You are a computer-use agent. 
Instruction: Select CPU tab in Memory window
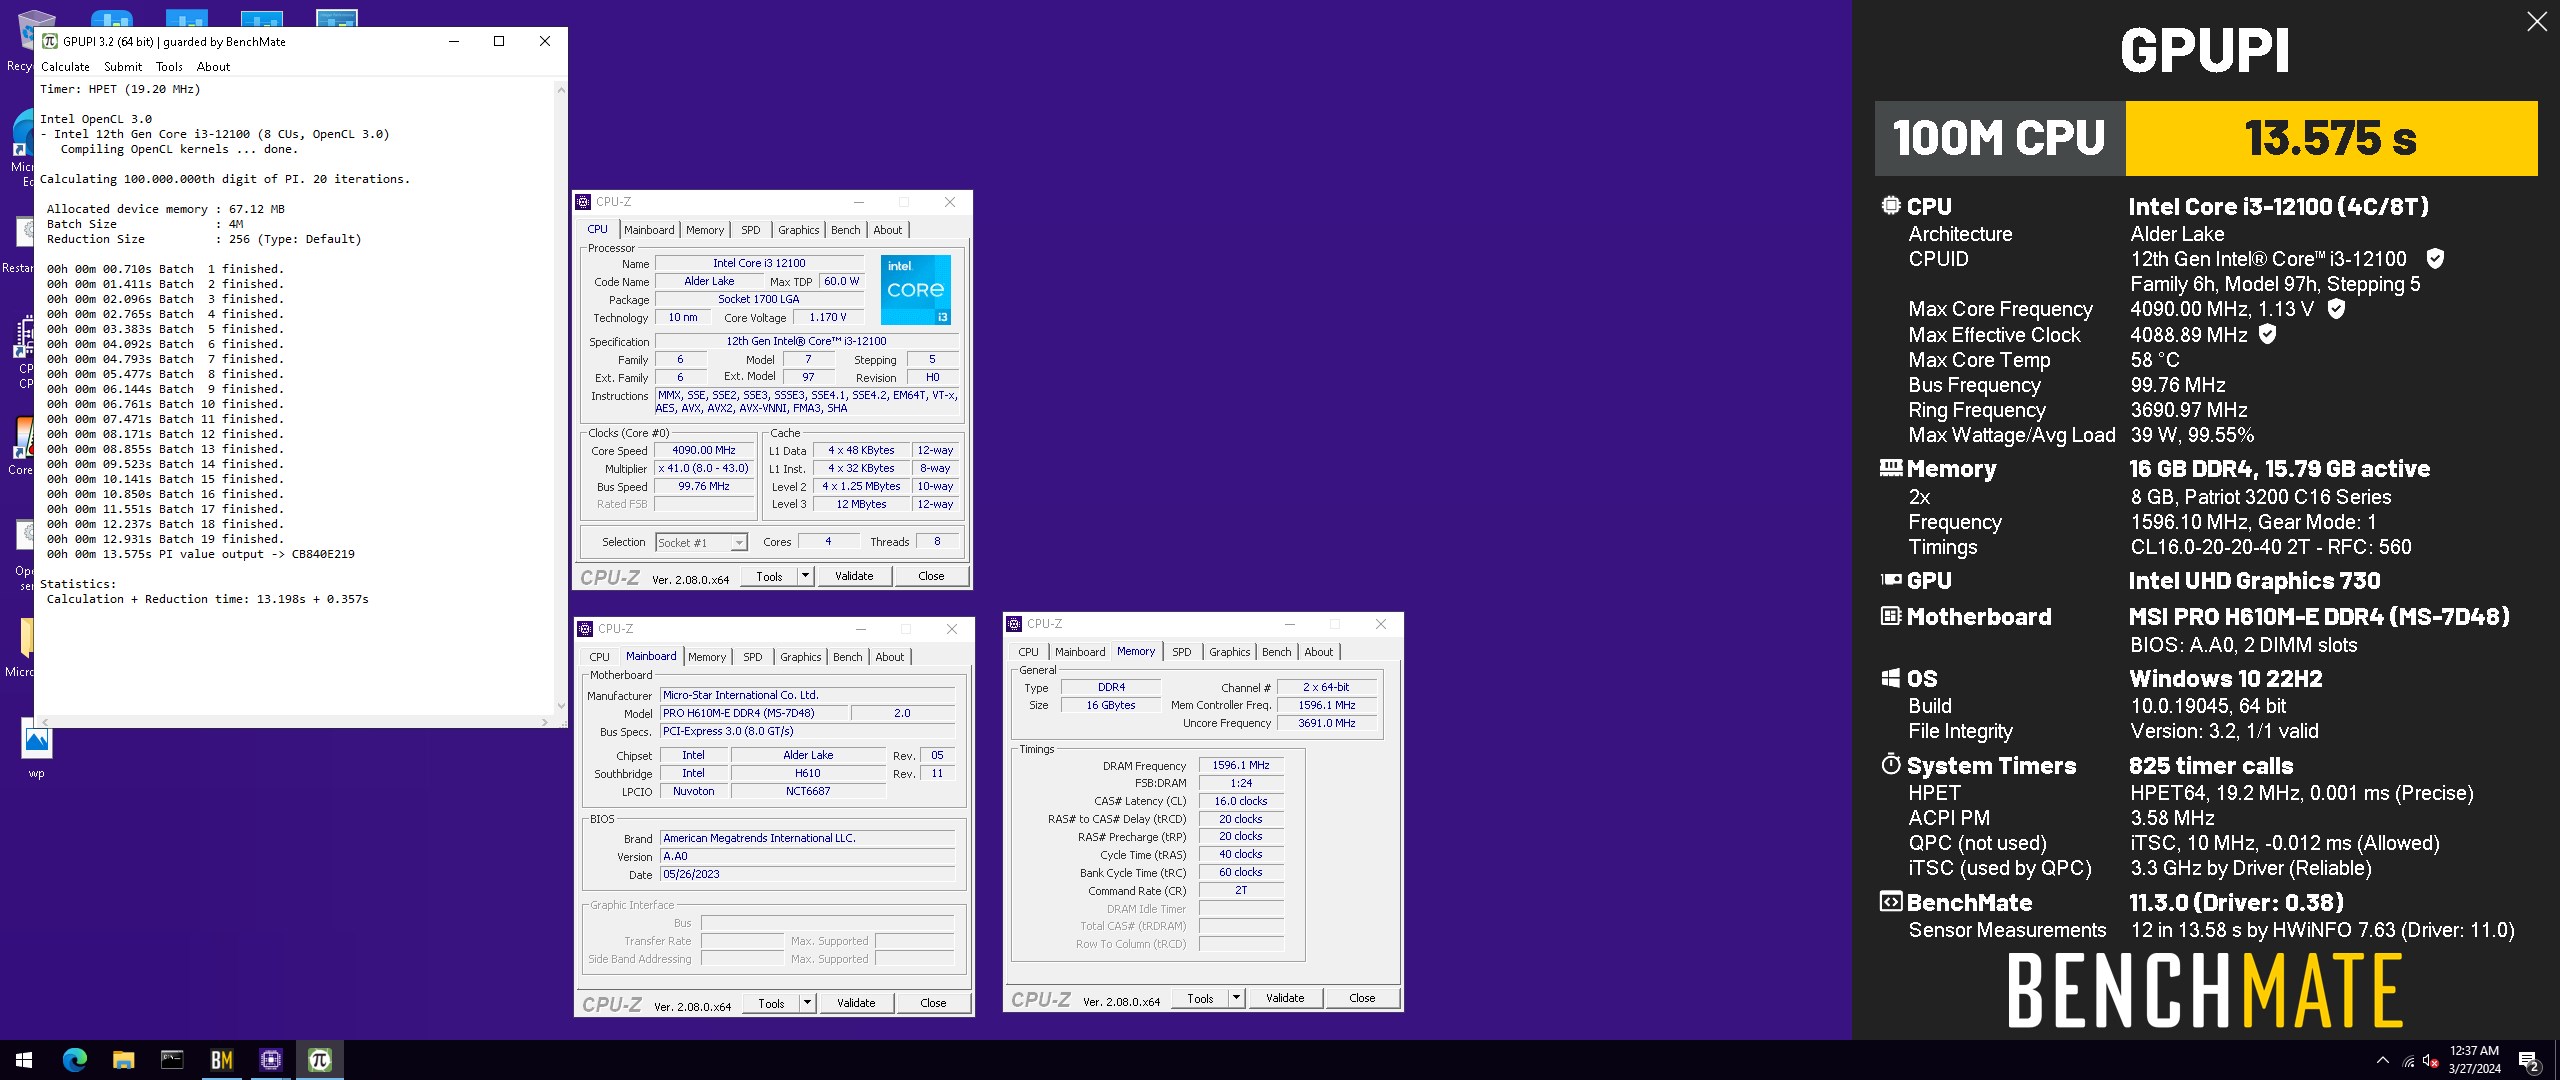(1028, 652)
